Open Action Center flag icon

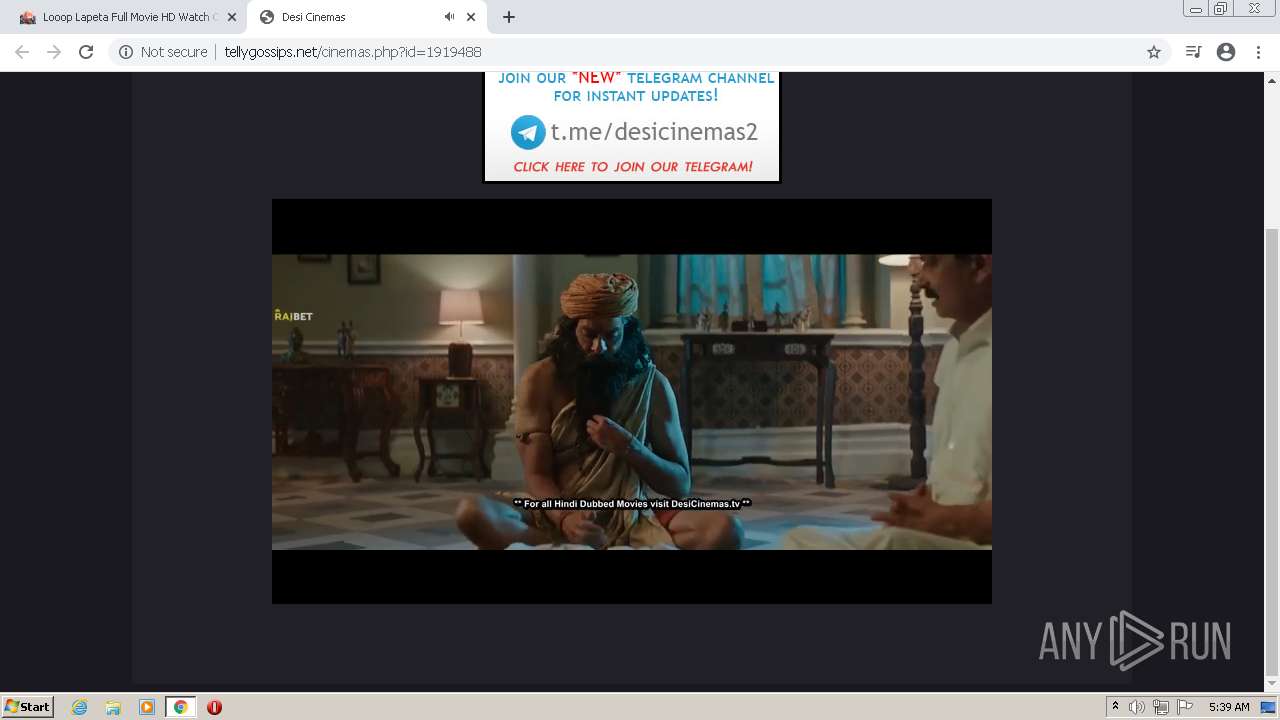[x=1184, y=707]
